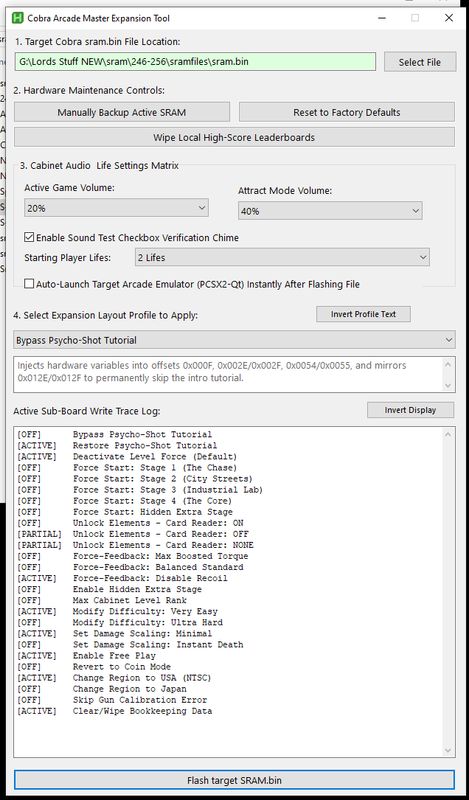Click the green H app icon in title bar
The height and width of the screenshot is (800, 469).
pyautogui.click(x=18, y=18)
